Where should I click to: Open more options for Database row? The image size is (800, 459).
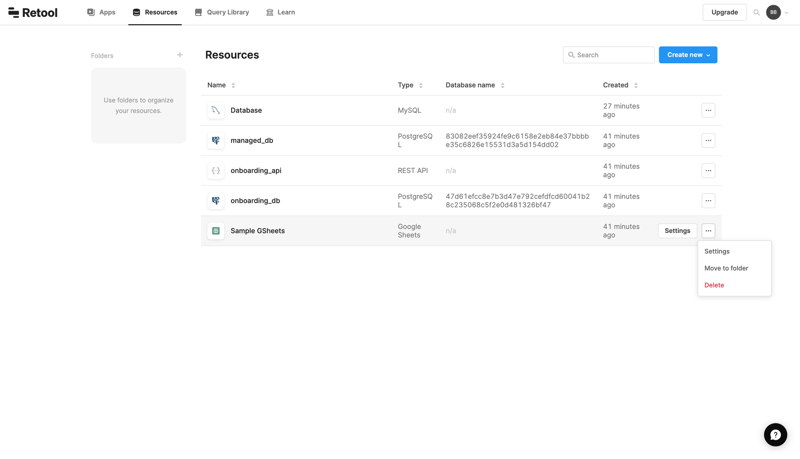[708, 110]
